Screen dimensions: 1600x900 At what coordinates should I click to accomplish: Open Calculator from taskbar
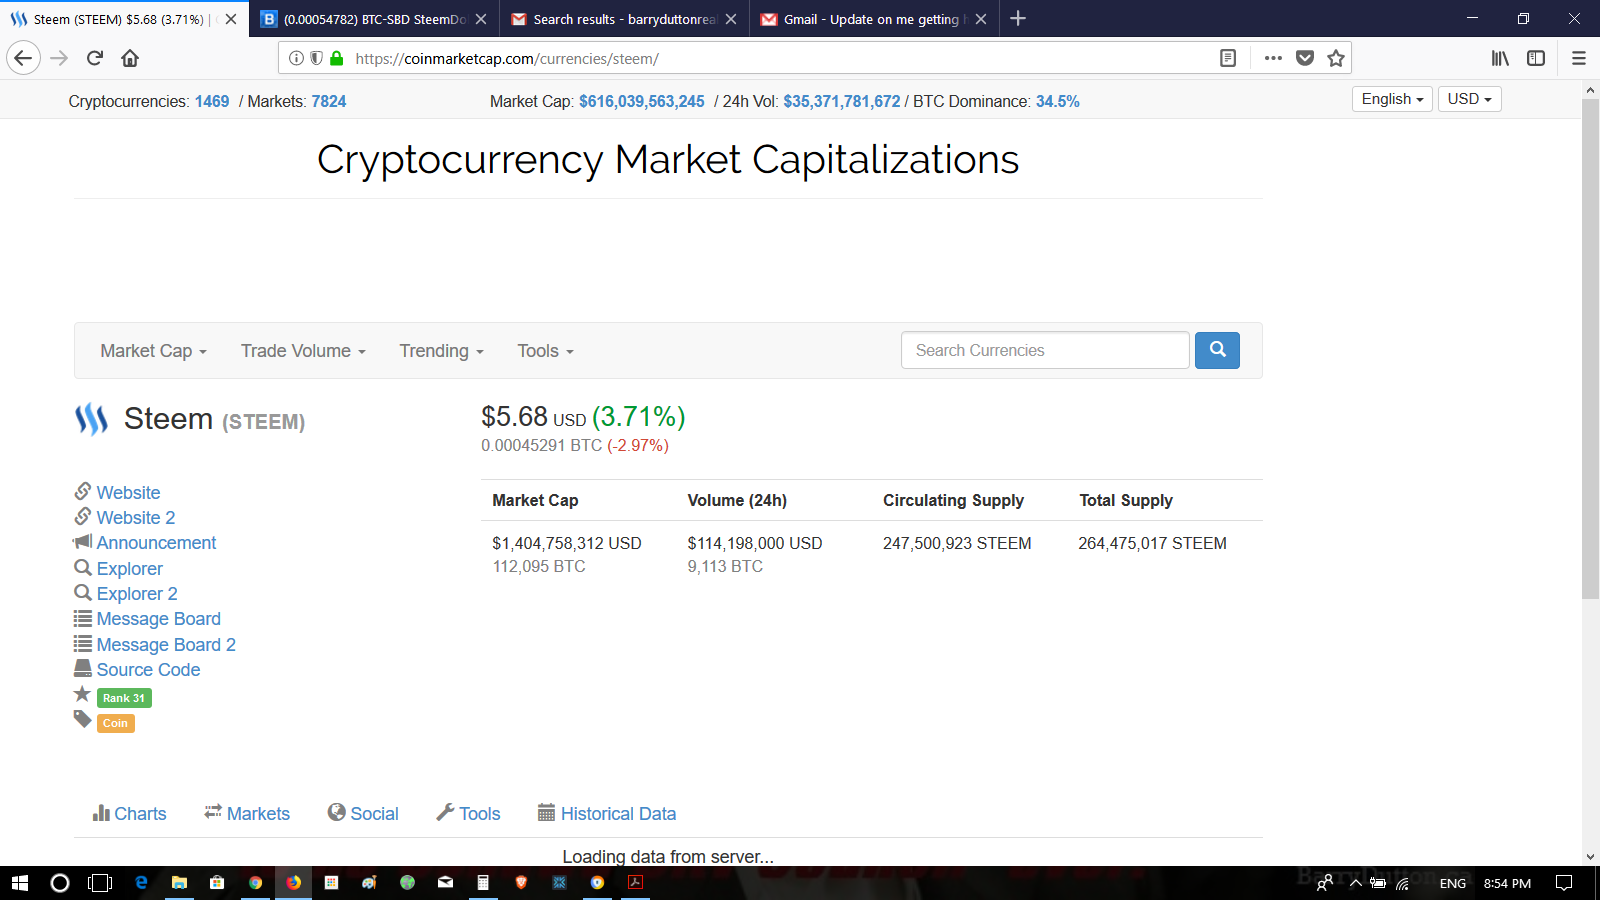pyautogui.click(x=483, y=883)
